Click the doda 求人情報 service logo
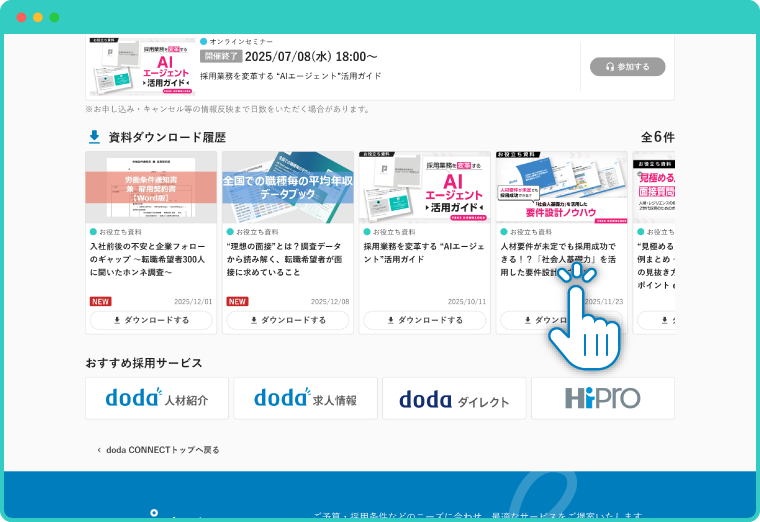760x522 pixels. click(305, 399)
